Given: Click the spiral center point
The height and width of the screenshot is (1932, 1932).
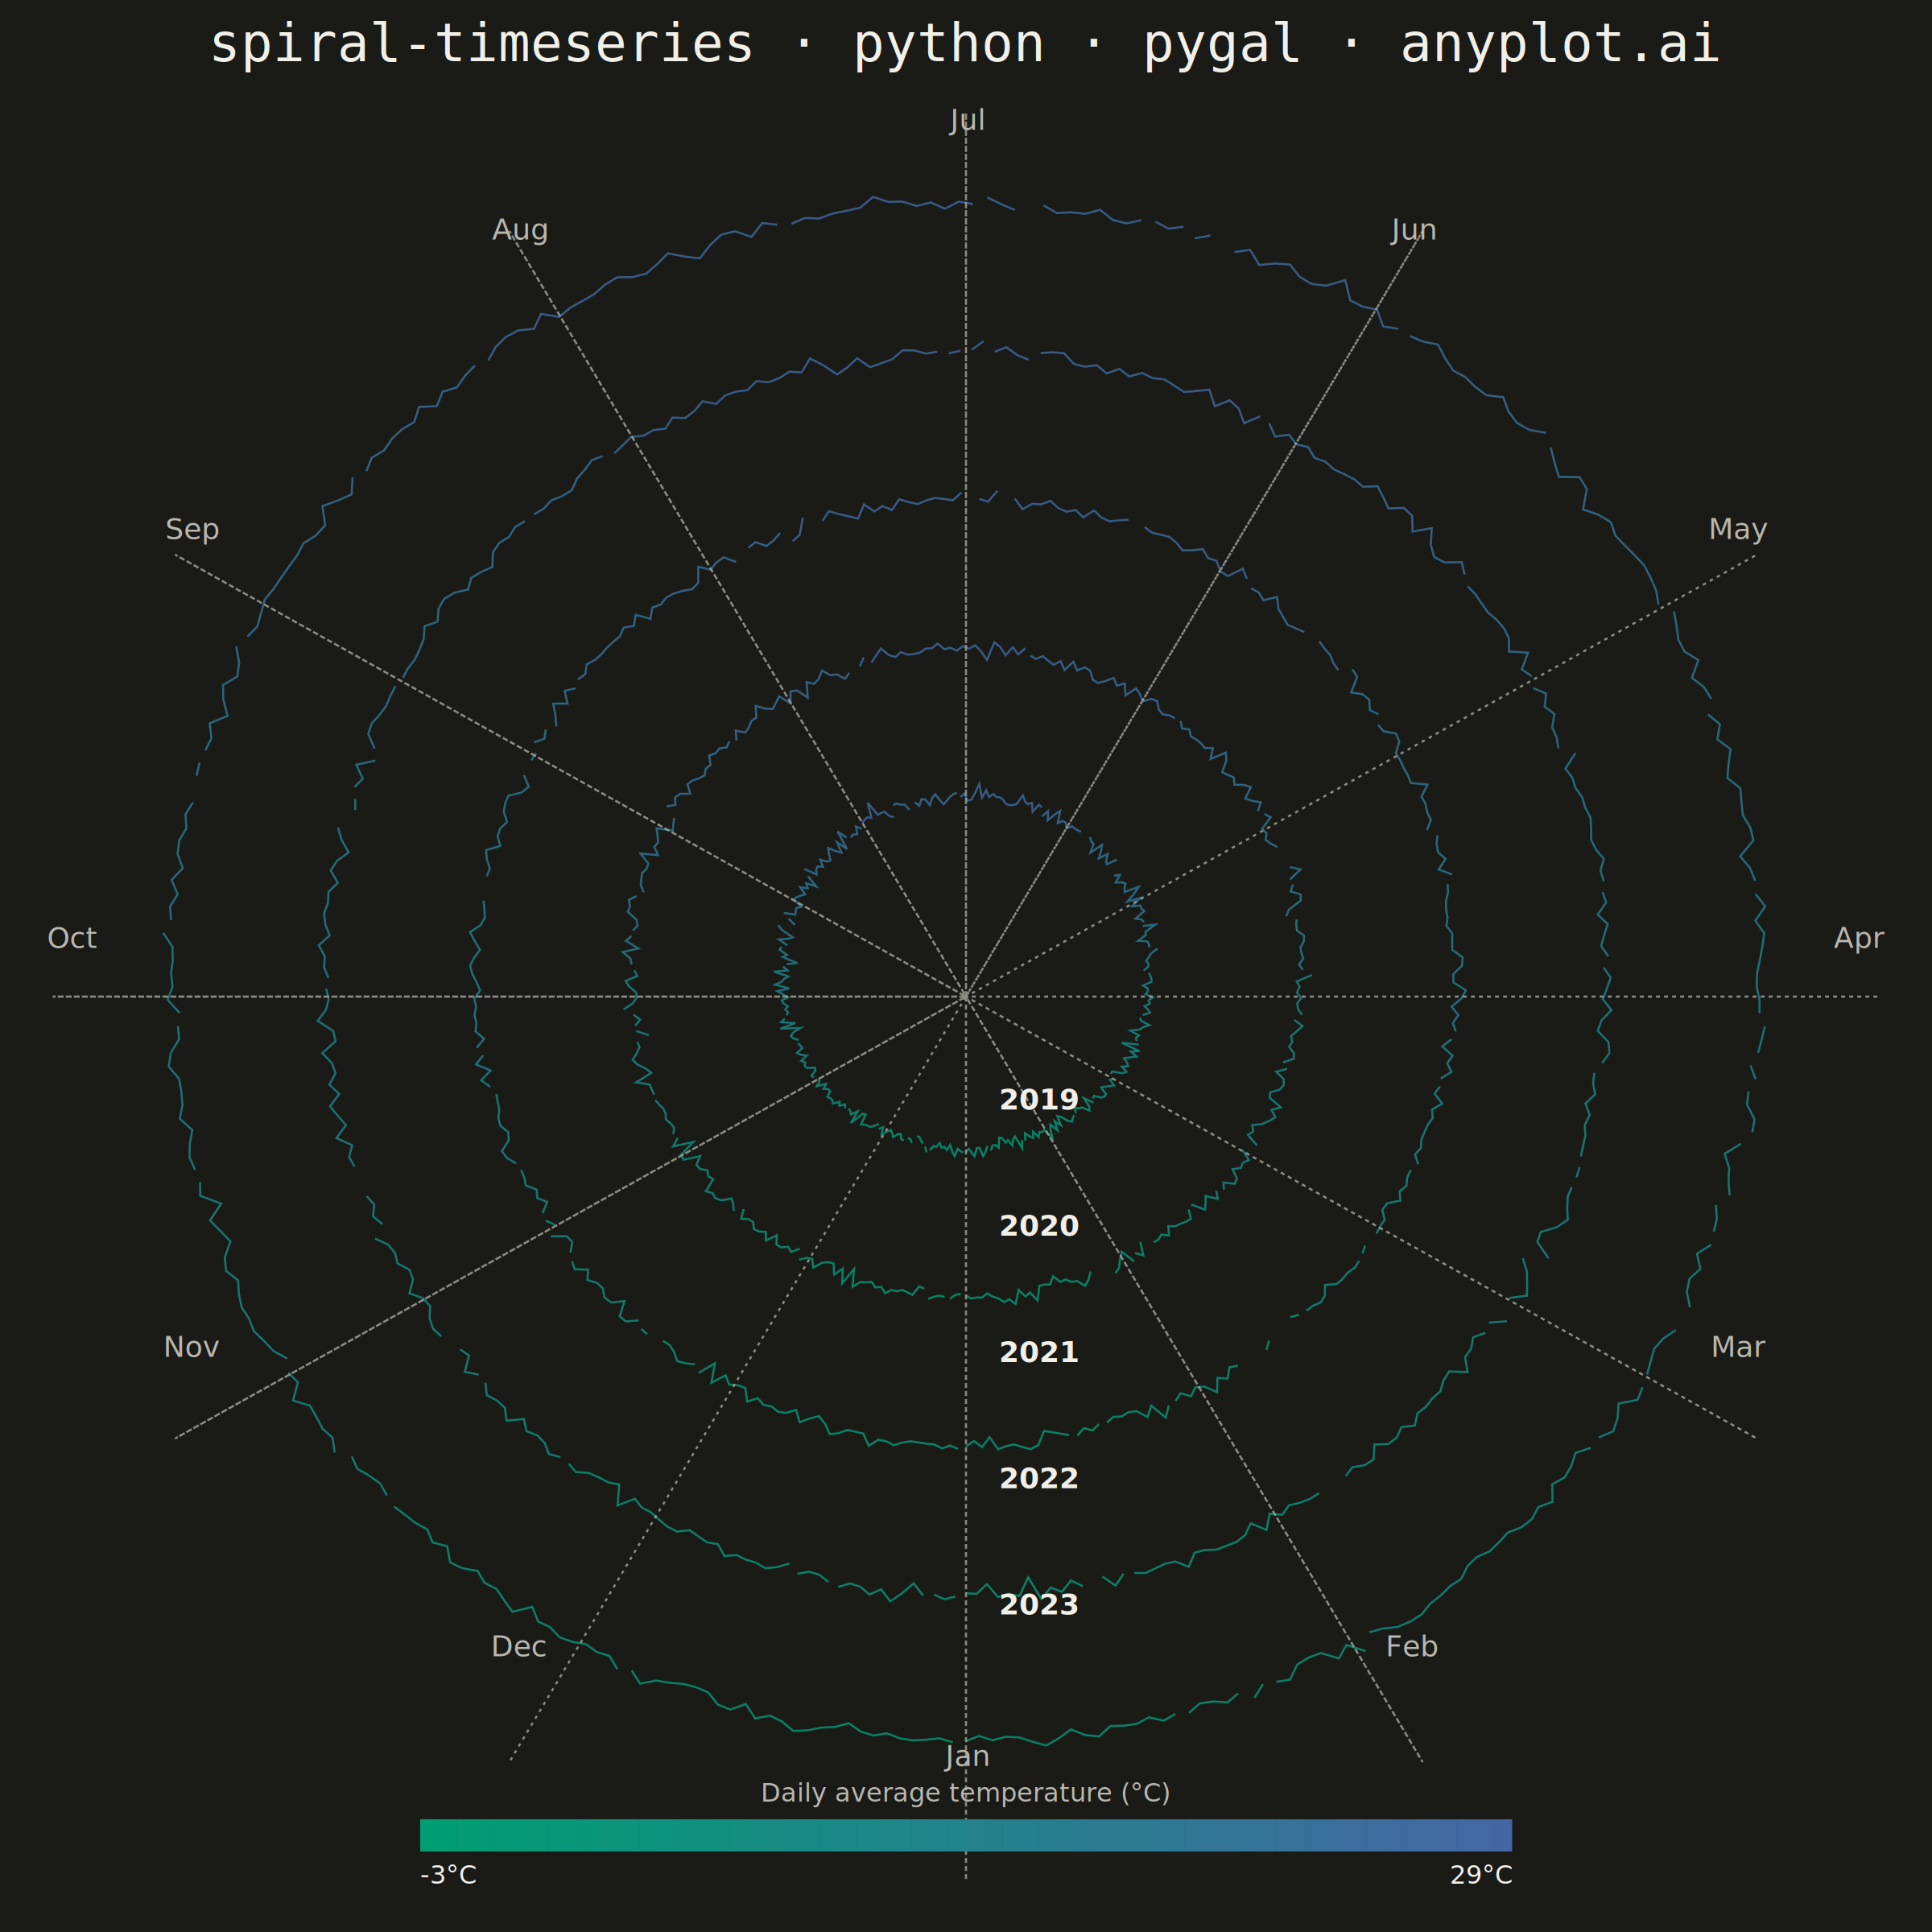Looking at the screenshot, I should tap(965, 996).
